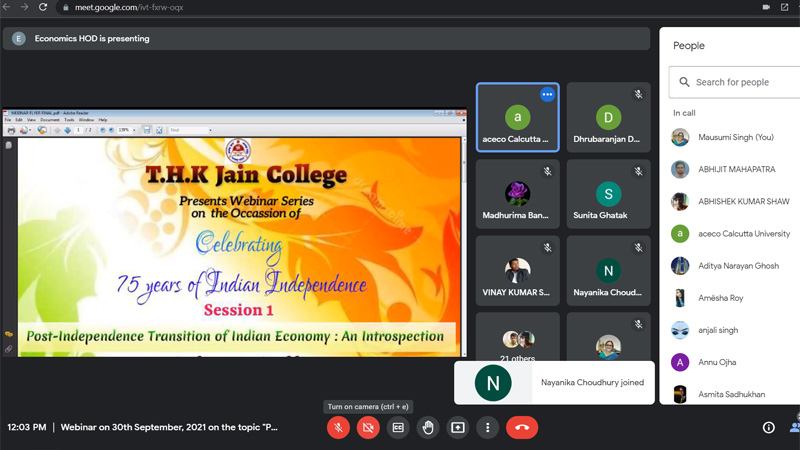
Task: Click previous page arrow in Adobe Reader
Action: coord(57,130)
